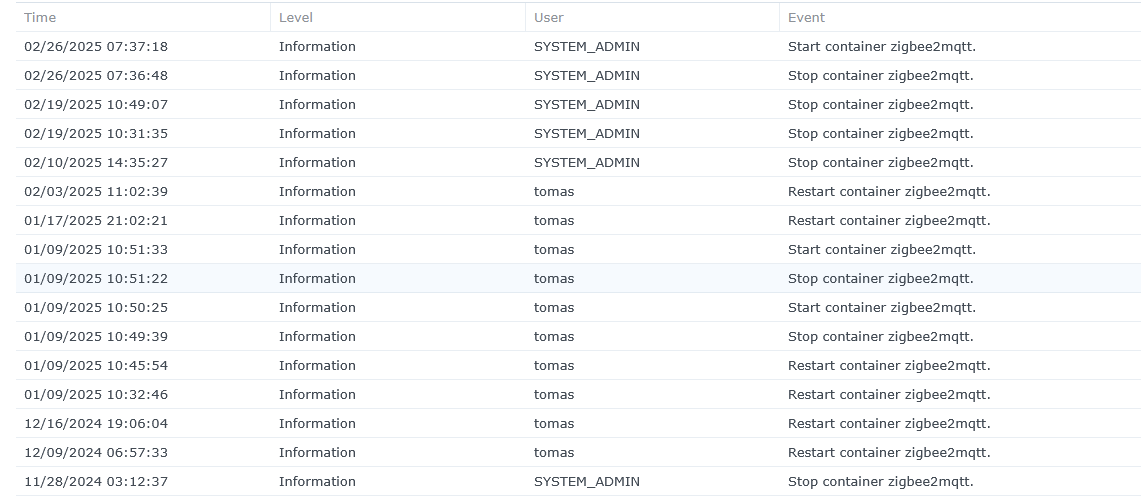Select the 01/09/2025 10:49:39 stop entry
1141x499 pixels.
[x=96, y=337]
